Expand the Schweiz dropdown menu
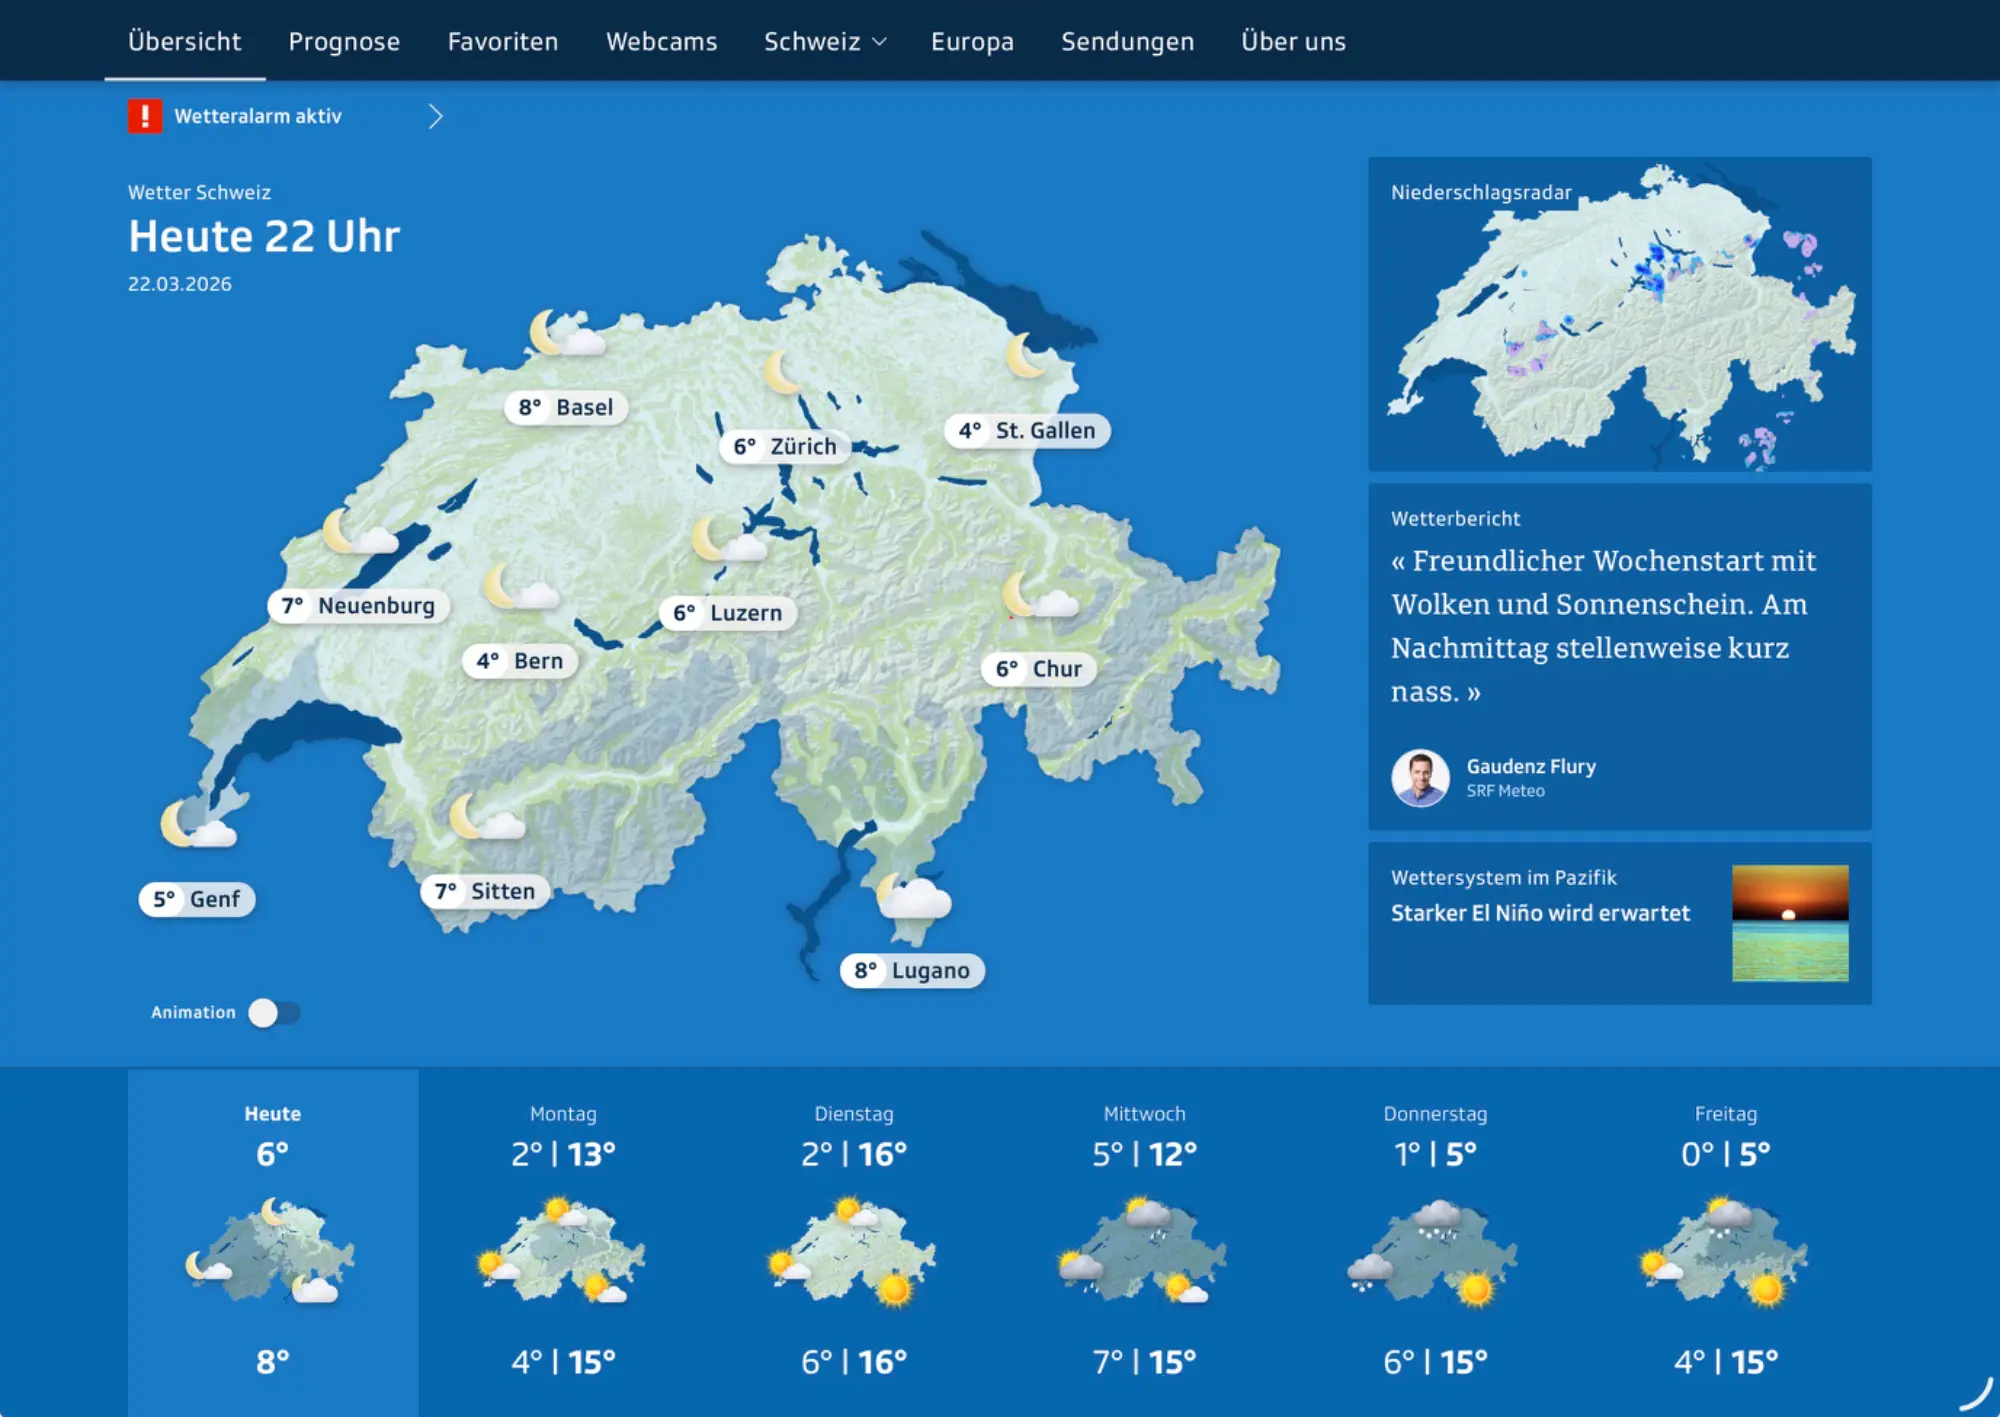2000x1417 pixels. point(824,41)
